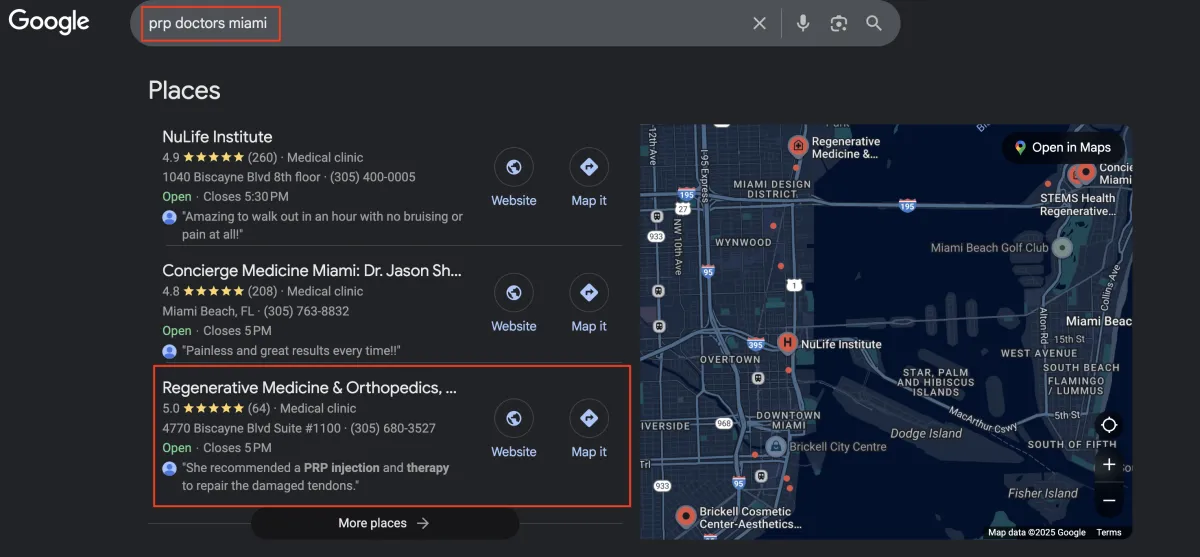
Task: Click the More places button
Action: click(385, 523)
